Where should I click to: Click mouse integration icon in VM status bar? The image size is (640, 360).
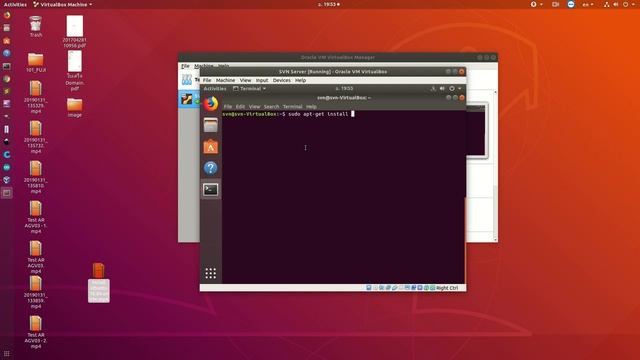(x=426, y=288)
